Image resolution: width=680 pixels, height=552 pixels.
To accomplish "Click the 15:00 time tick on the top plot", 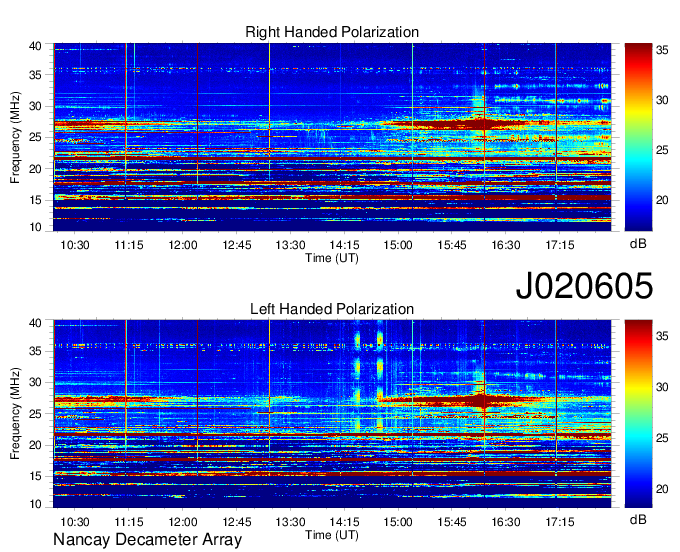I will (x=398, y=245).
